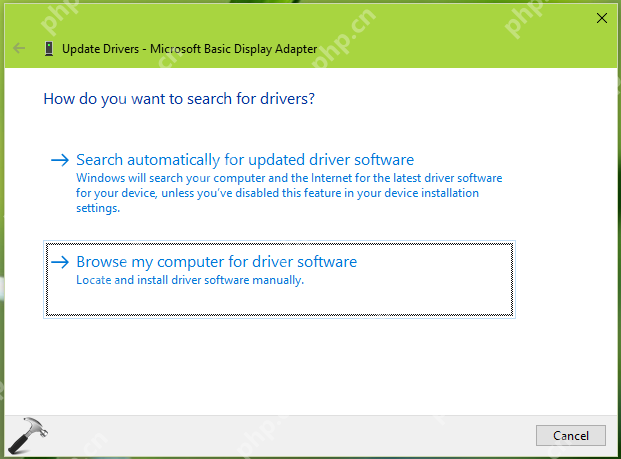Click the display adapter device icon

49,49
